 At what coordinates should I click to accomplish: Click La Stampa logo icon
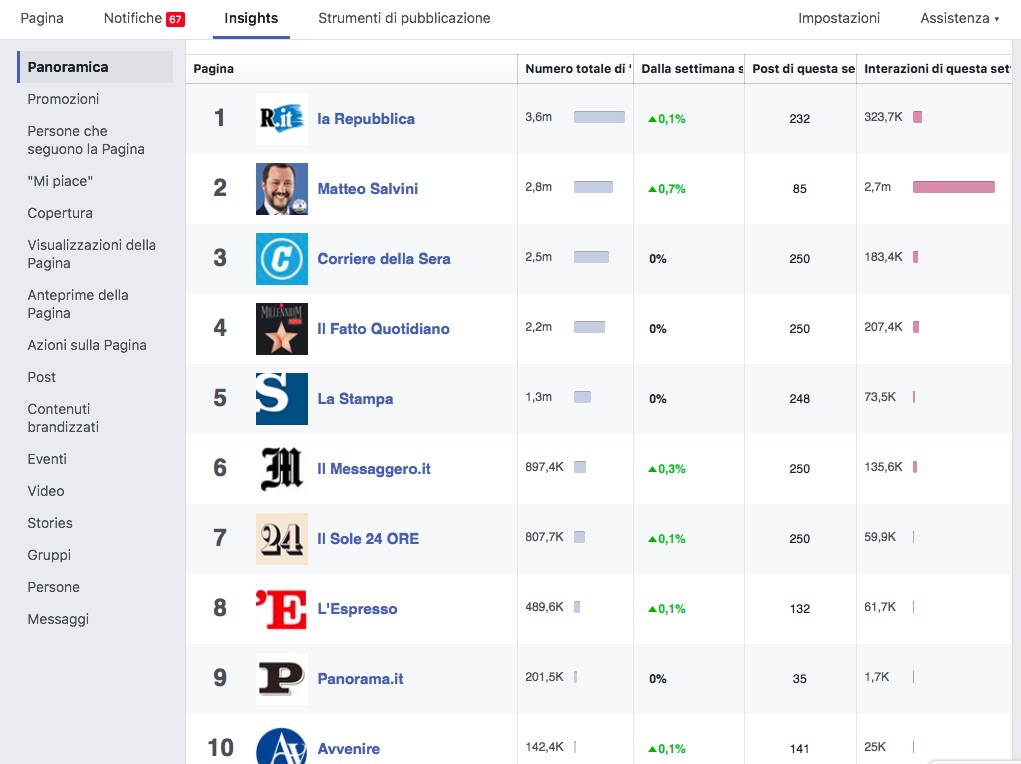click(x=281, y=399)
